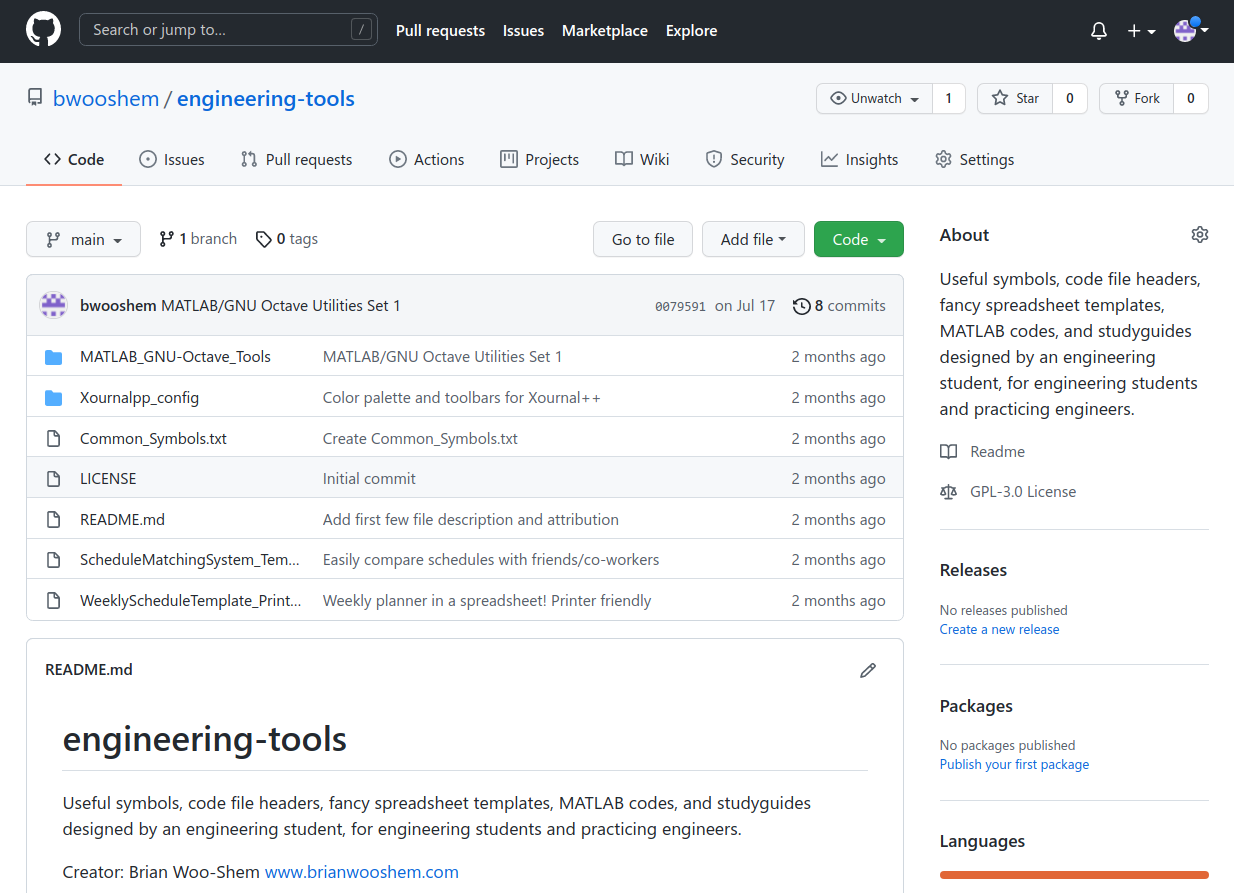Open the LICENSE file name link
The width and height of the screenshot is (1234, 893).
tap(108, 479)
